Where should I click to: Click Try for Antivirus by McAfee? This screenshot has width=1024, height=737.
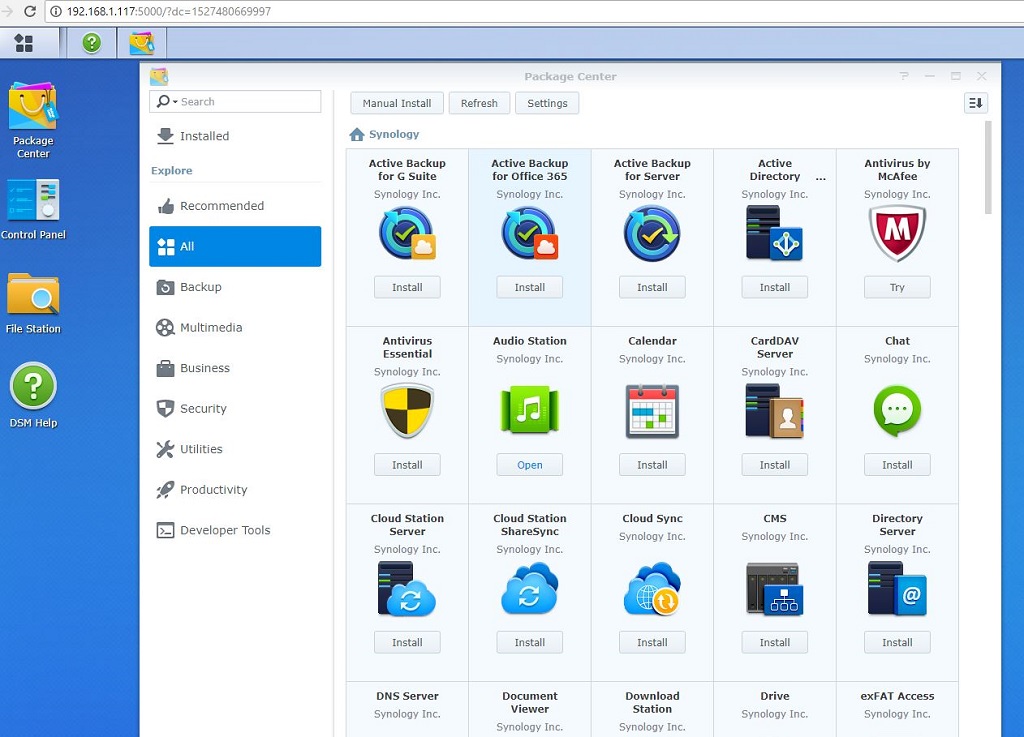pos(897,287)
